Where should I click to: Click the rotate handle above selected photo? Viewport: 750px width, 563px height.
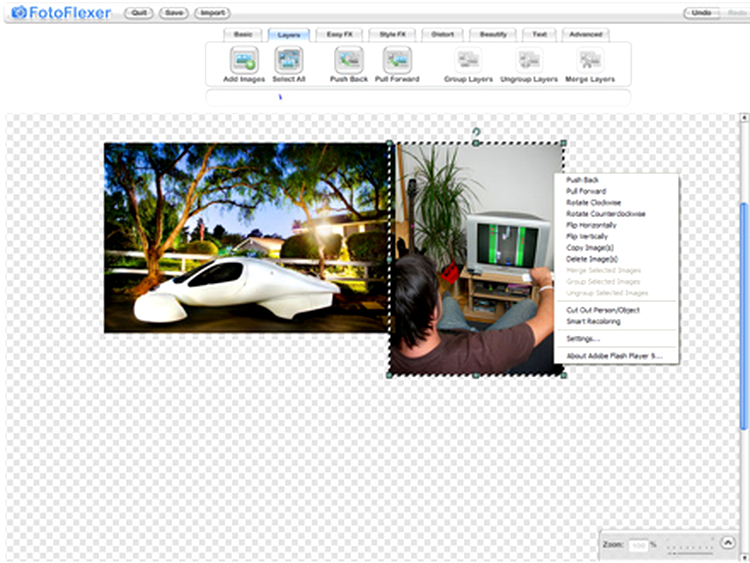point(476,132)
